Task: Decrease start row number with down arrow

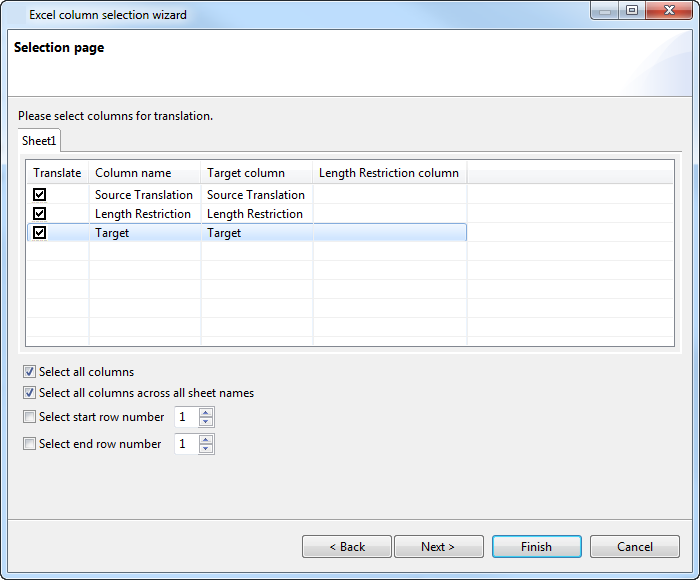Action: [x=205, y=421]
